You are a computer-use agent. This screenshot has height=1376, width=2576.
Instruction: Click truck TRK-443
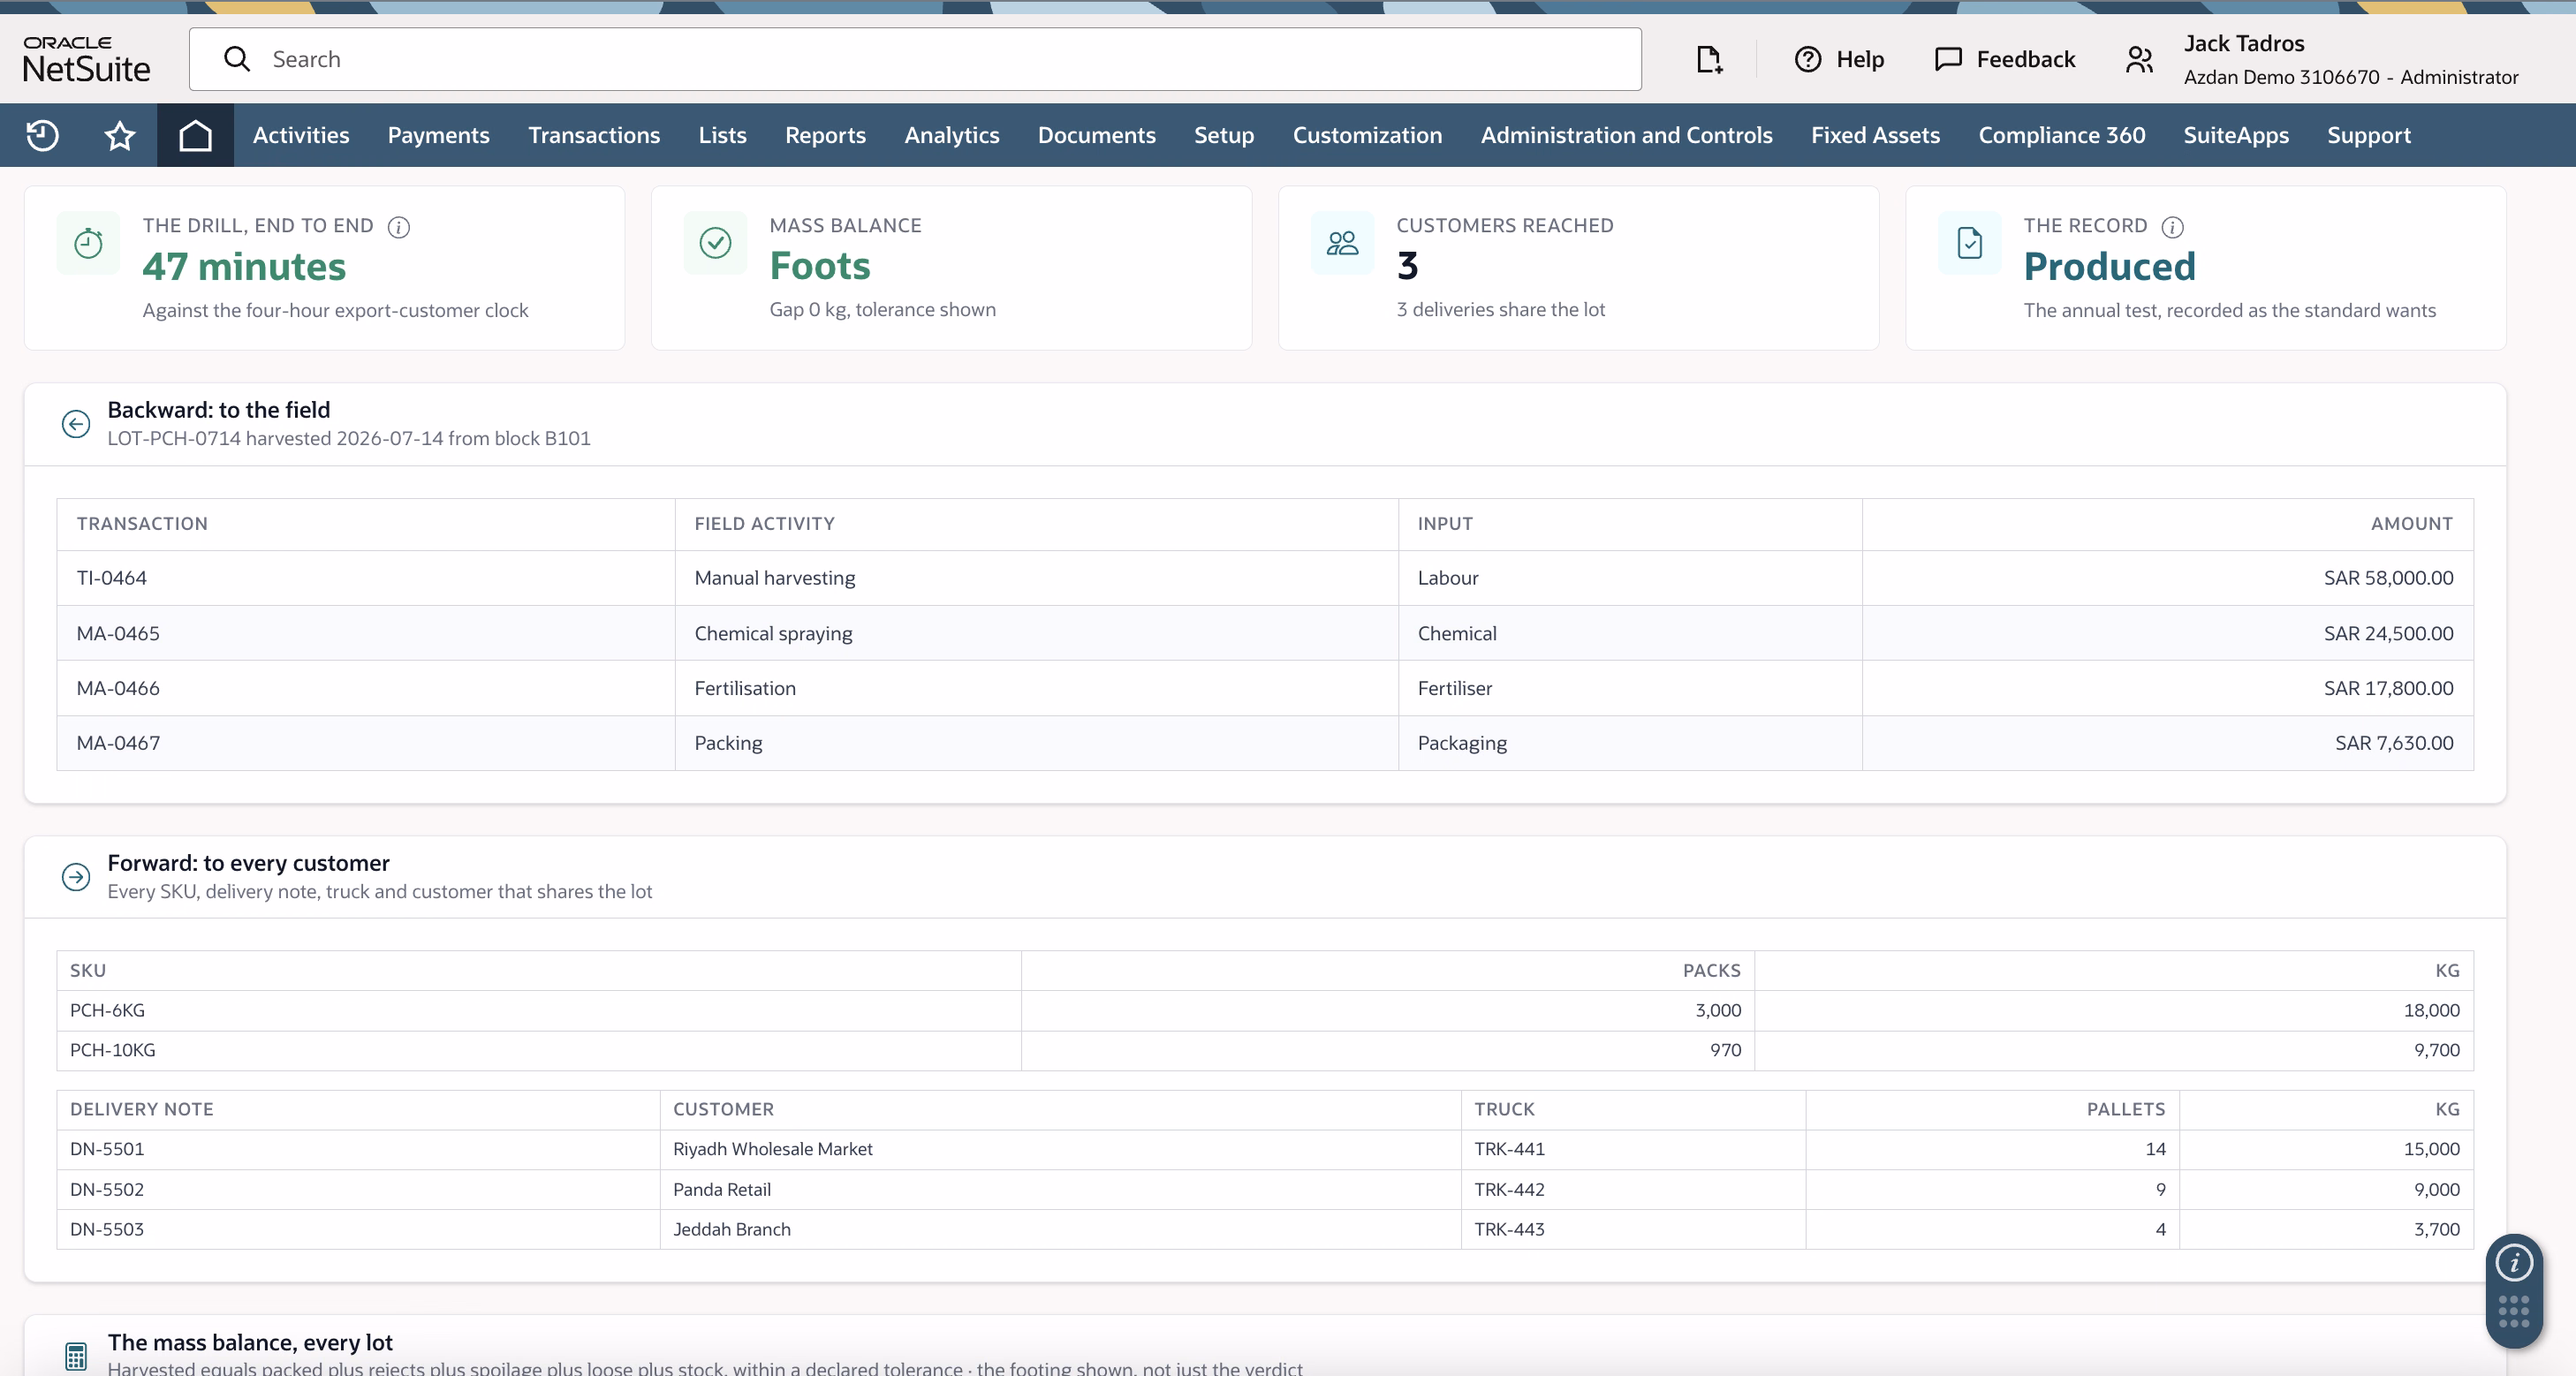click(x=1509, y=1230)
